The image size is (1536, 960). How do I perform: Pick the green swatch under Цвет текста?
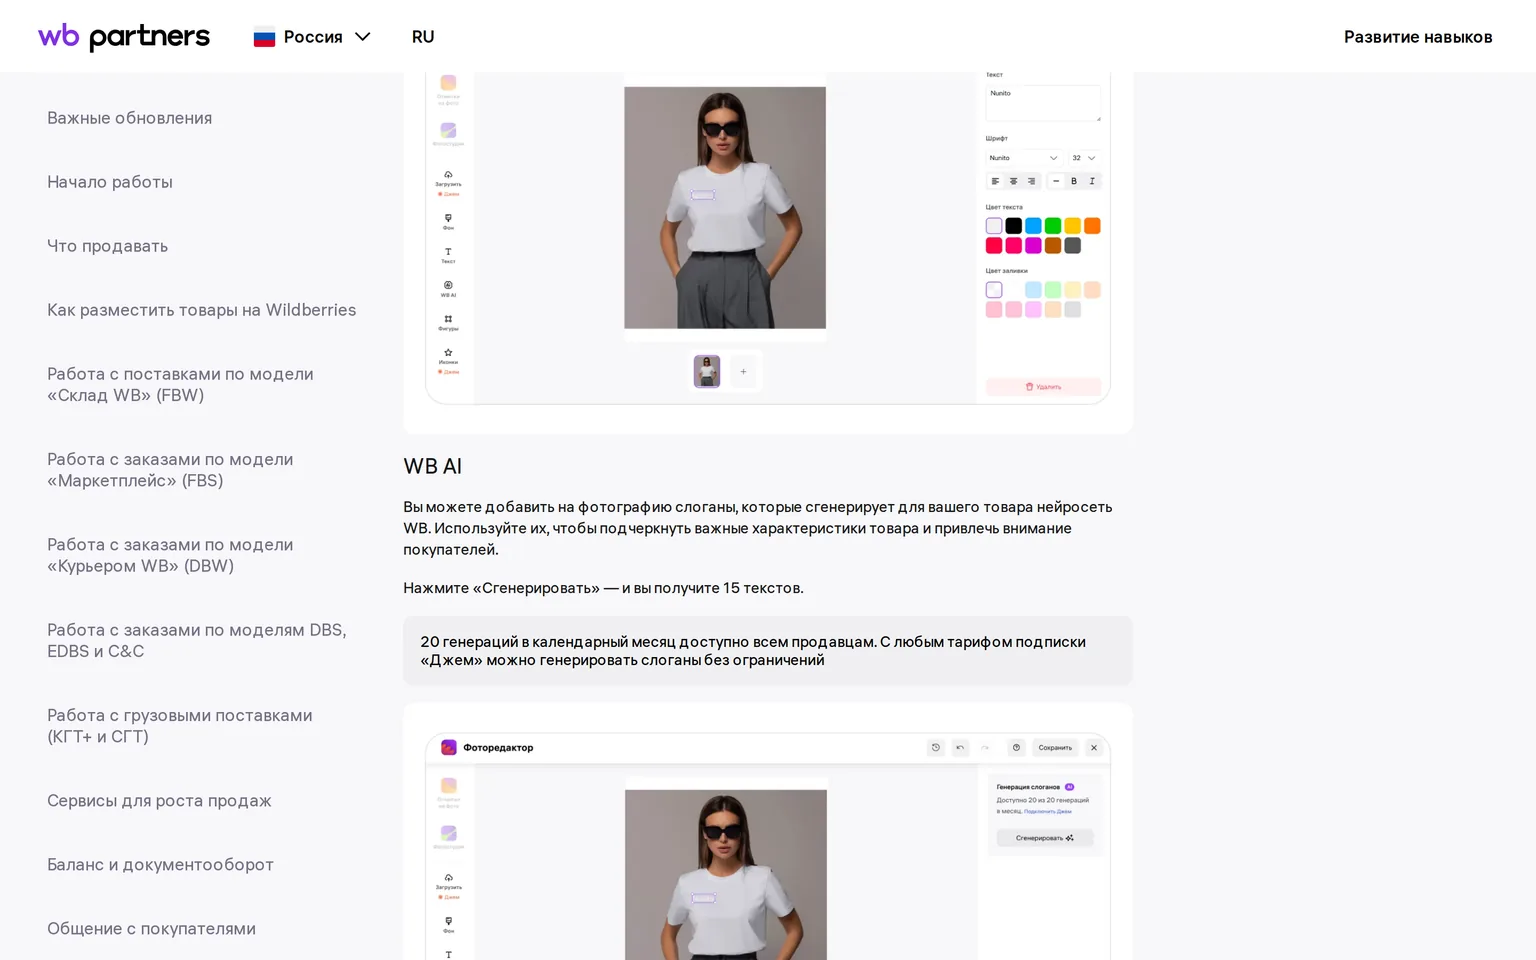click(1053, 226)
